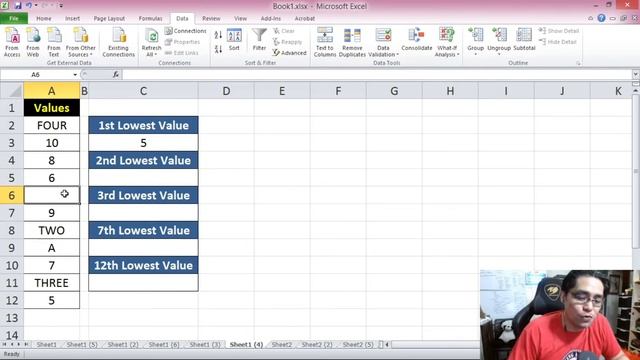Click Remove Duplicates icon
Viewport: 640px width, 360px height.
[352, 42]
